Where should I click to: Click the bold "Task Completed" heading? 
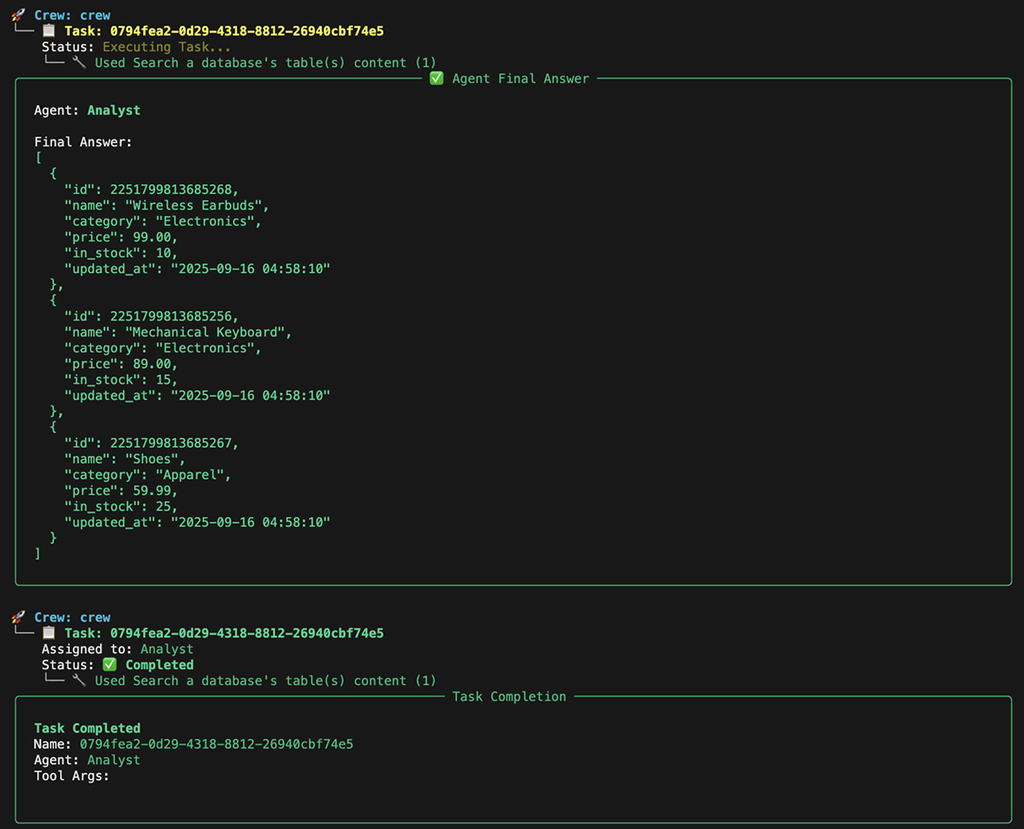point(87,728)
